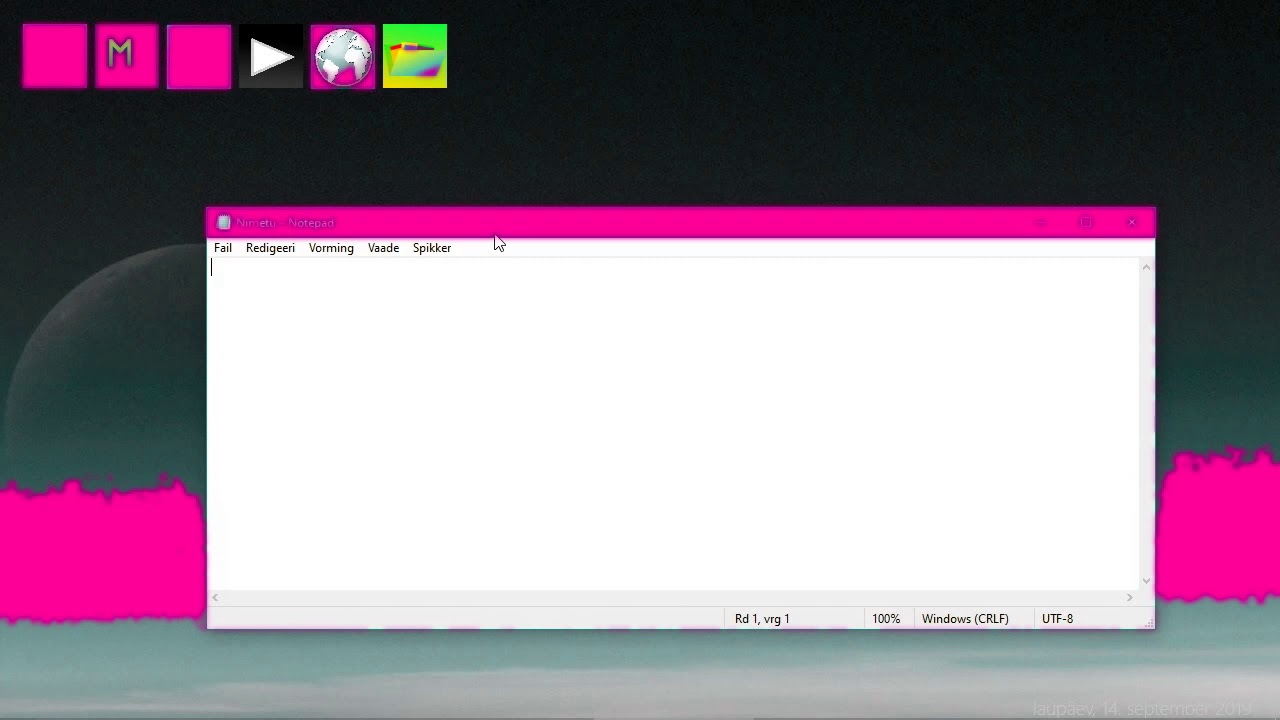Open the globe browser desktop icon
Viewport: 1280px width, 720px height.
tap(343, 57)
